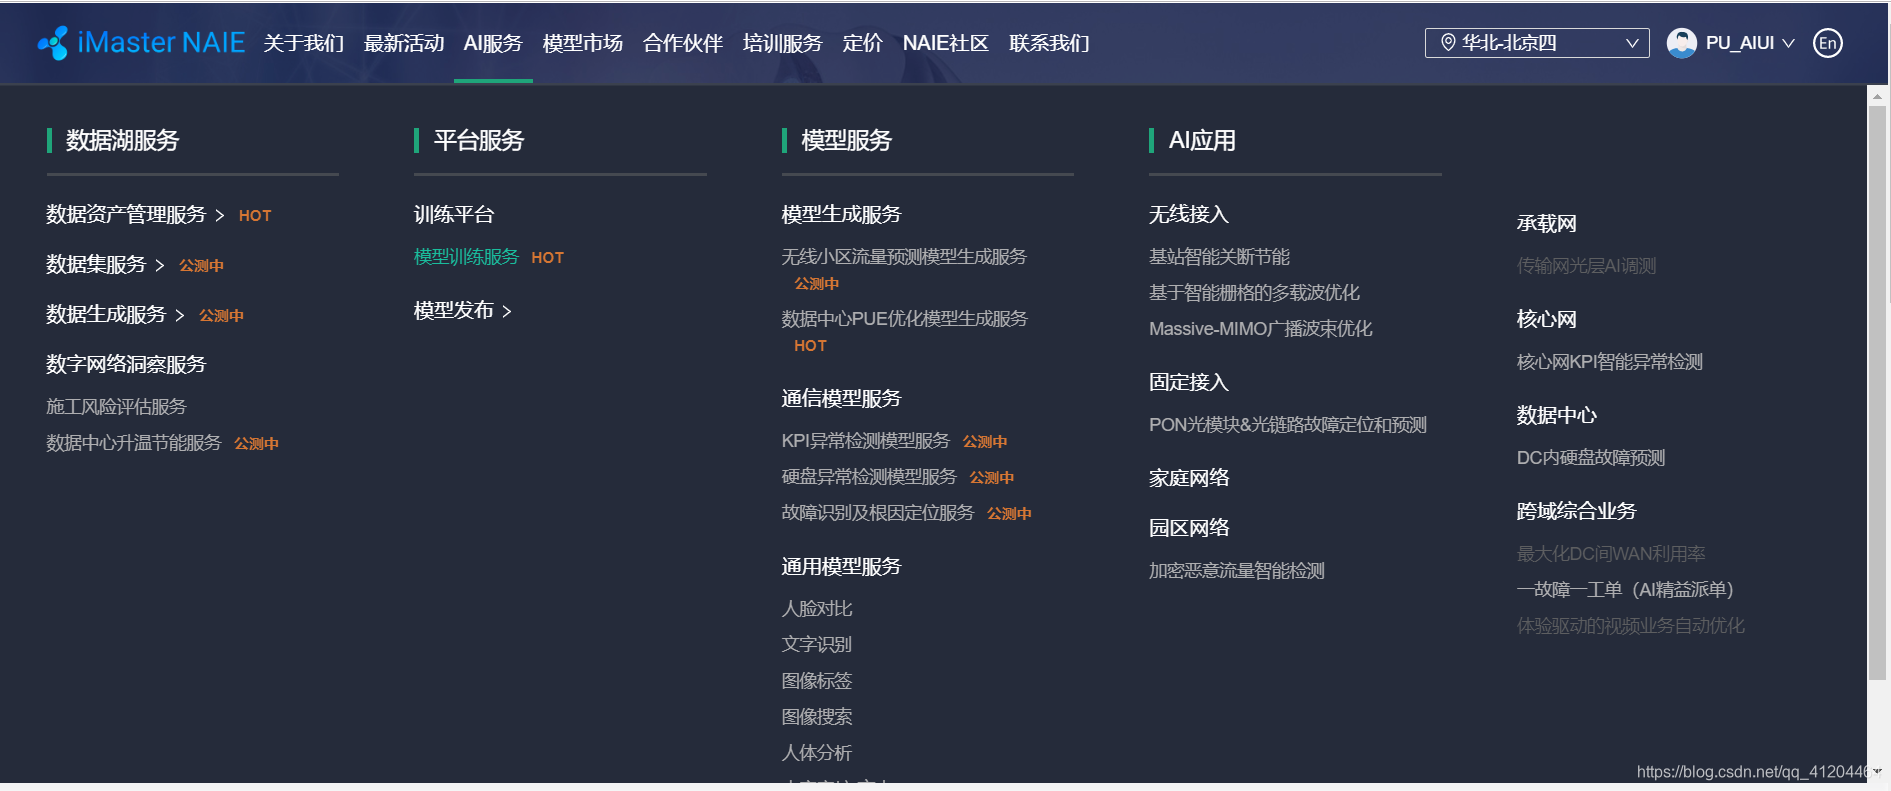Click the page vertical scrollbar thumb
The width and height of the screenshot is (1891, 791).
tap(1877, 392)
